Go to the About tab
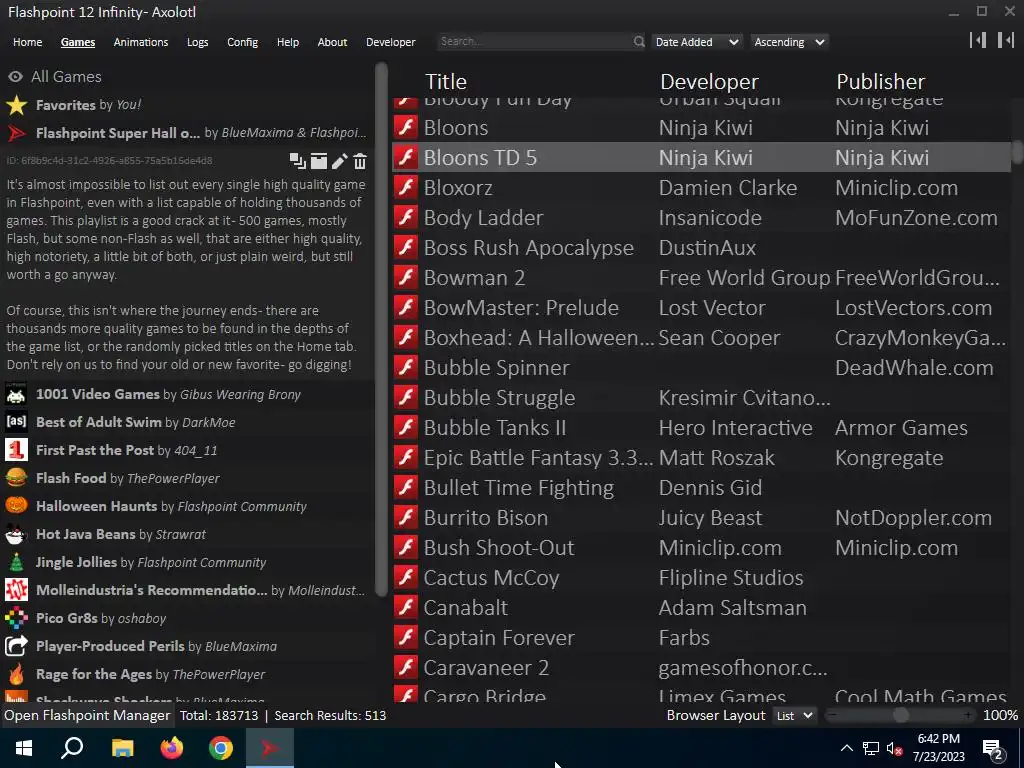 click(332, 42)
